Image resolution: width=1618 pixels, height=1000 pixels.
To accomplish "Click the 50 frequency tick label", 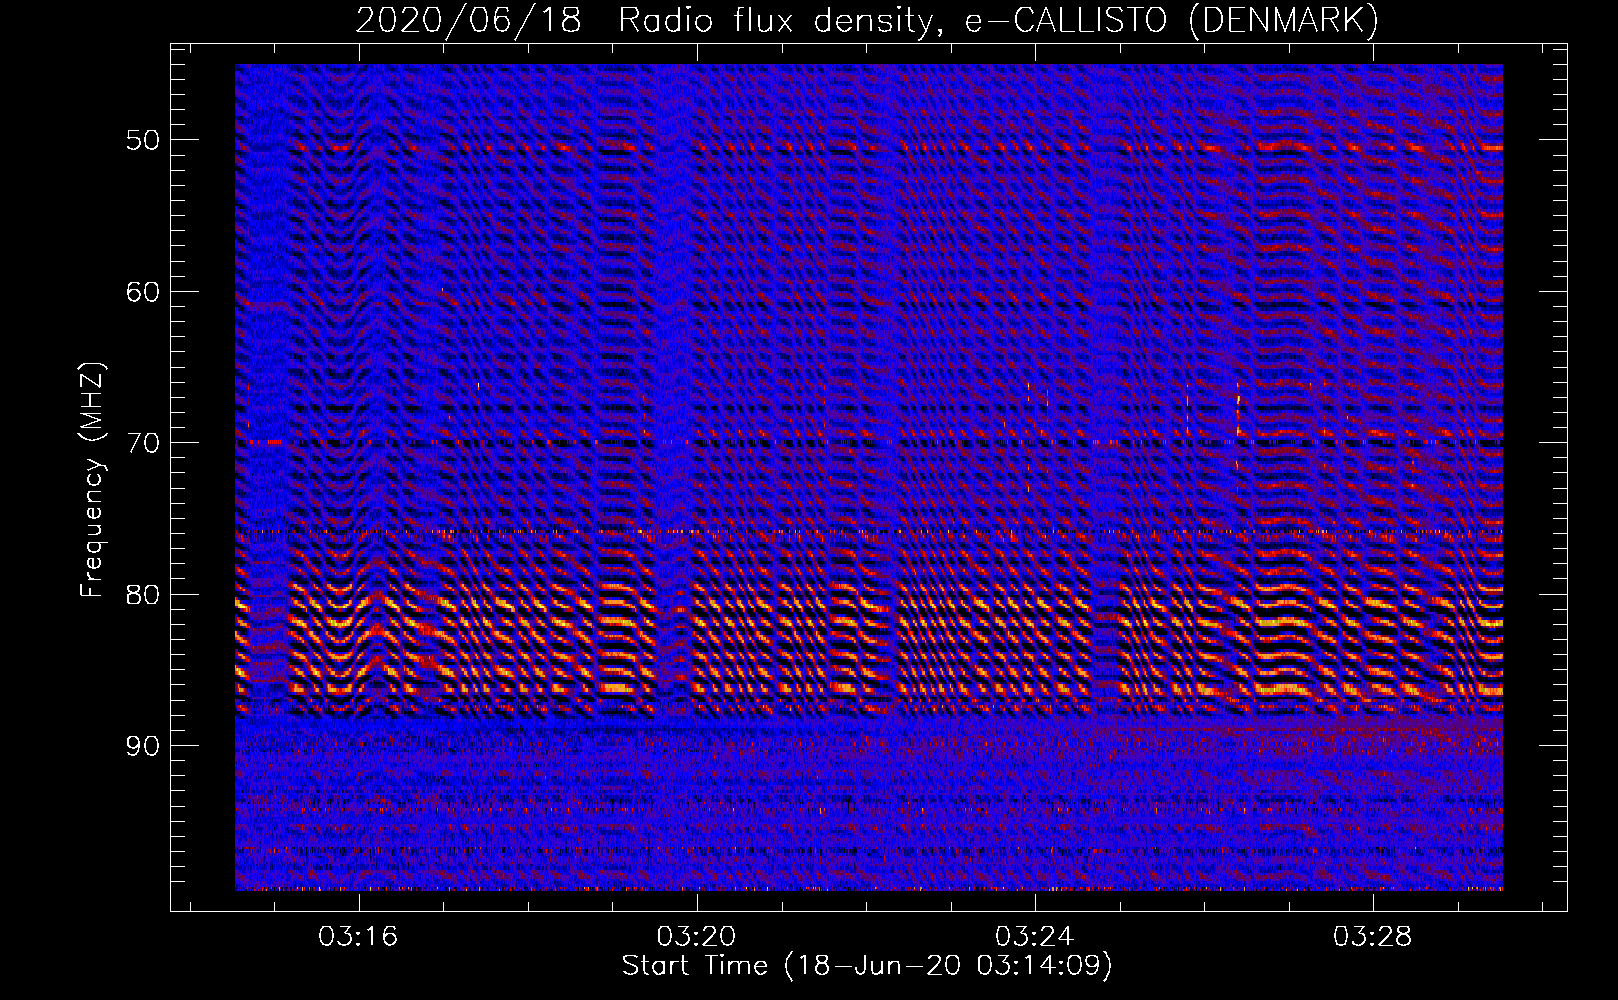I will click(143, 139).
